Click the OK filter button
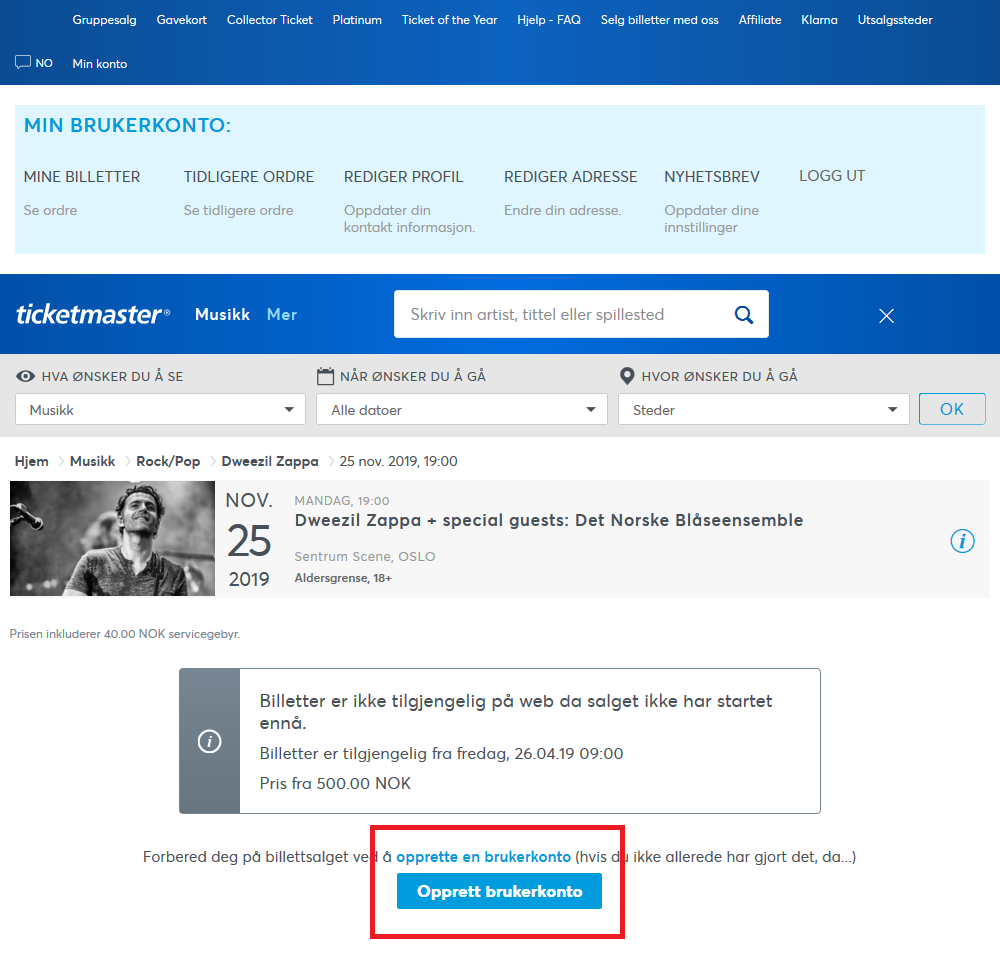The width and height of the screenshot is (1000, 959). click(x=952, y=409)
